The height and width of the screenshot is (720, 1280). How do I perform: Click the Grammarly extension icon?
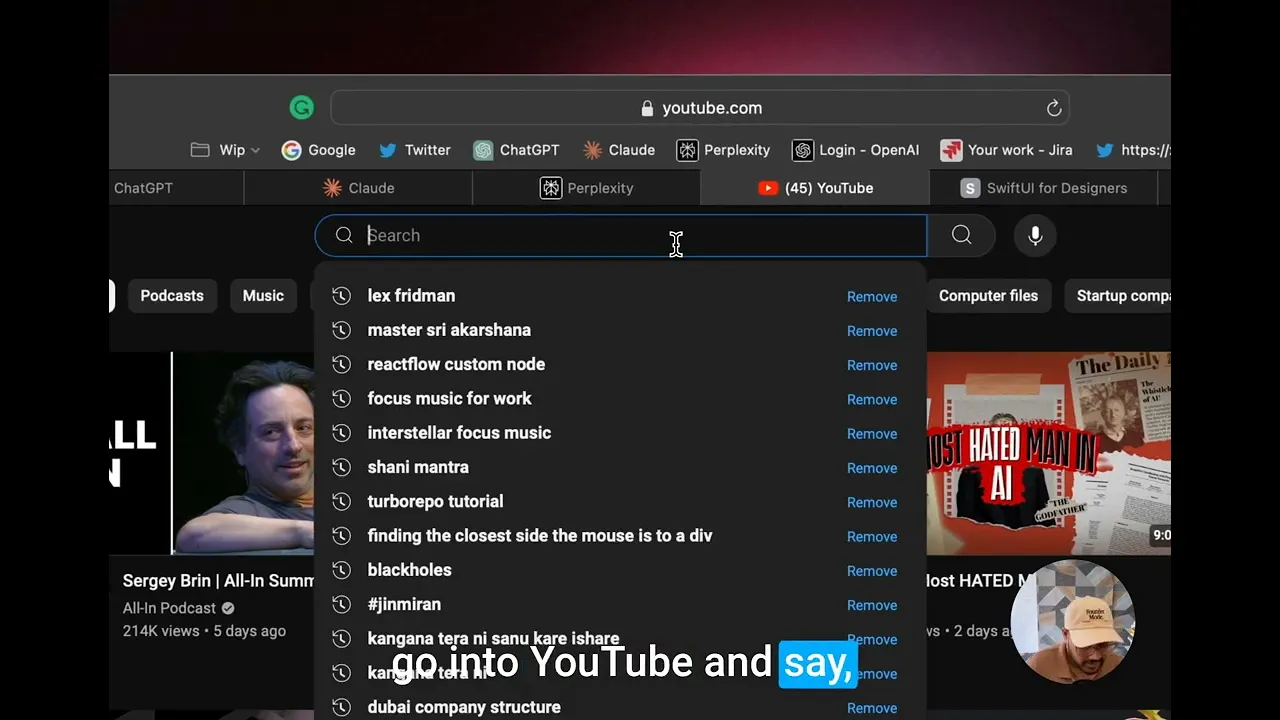pyautogui.click(x=301, y=107)
